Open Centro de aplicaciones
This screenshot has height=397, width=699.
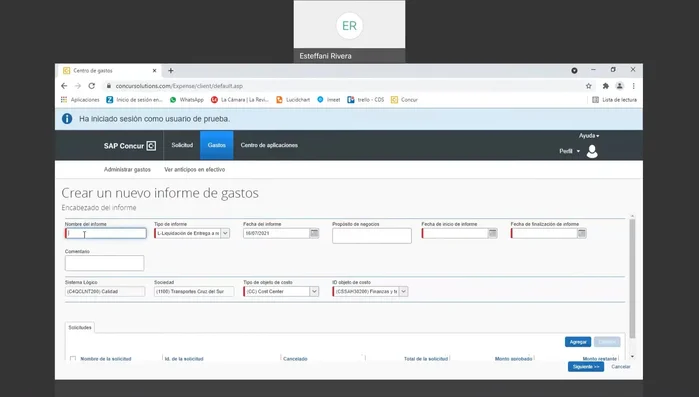coord(269,145)
